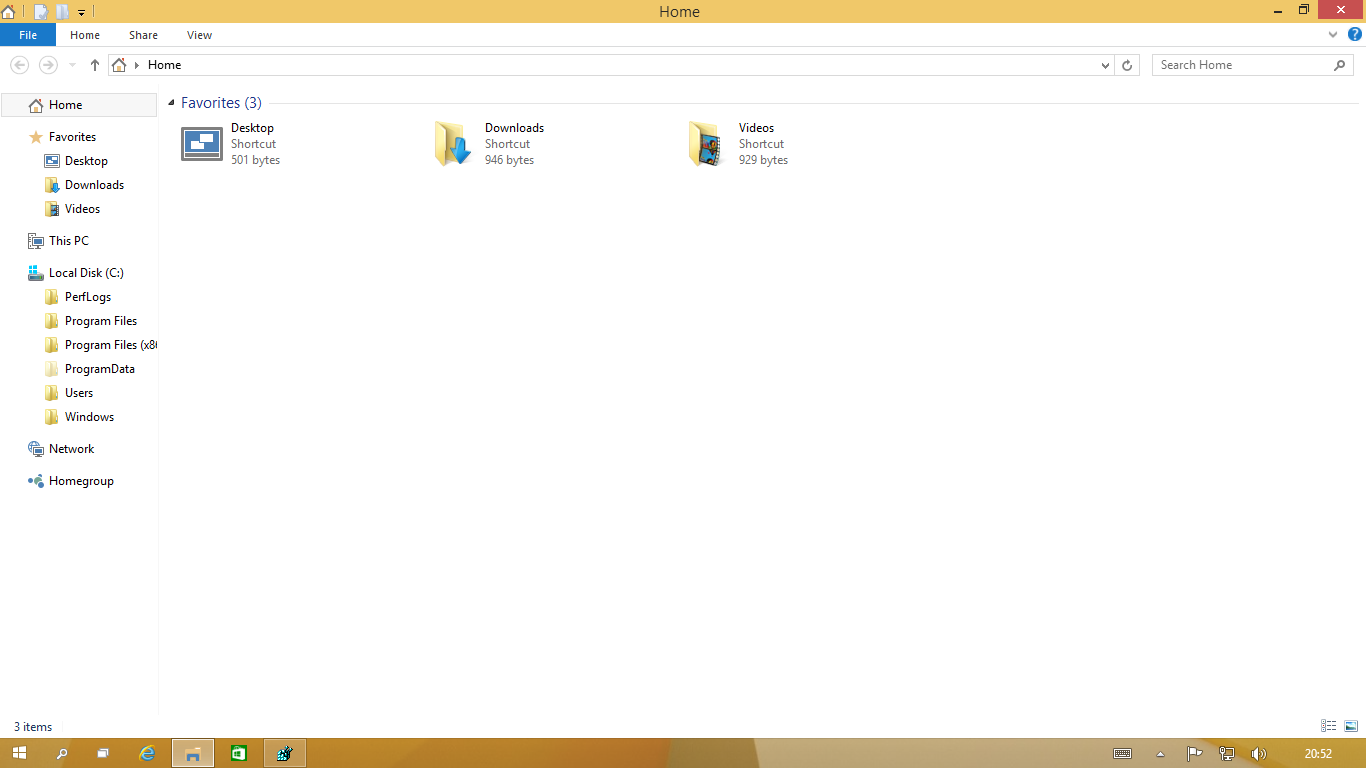This screenshot has height=768, width=1366.
Task: Switch to the View ribbon tab
Action: click(x=199, y=34)
